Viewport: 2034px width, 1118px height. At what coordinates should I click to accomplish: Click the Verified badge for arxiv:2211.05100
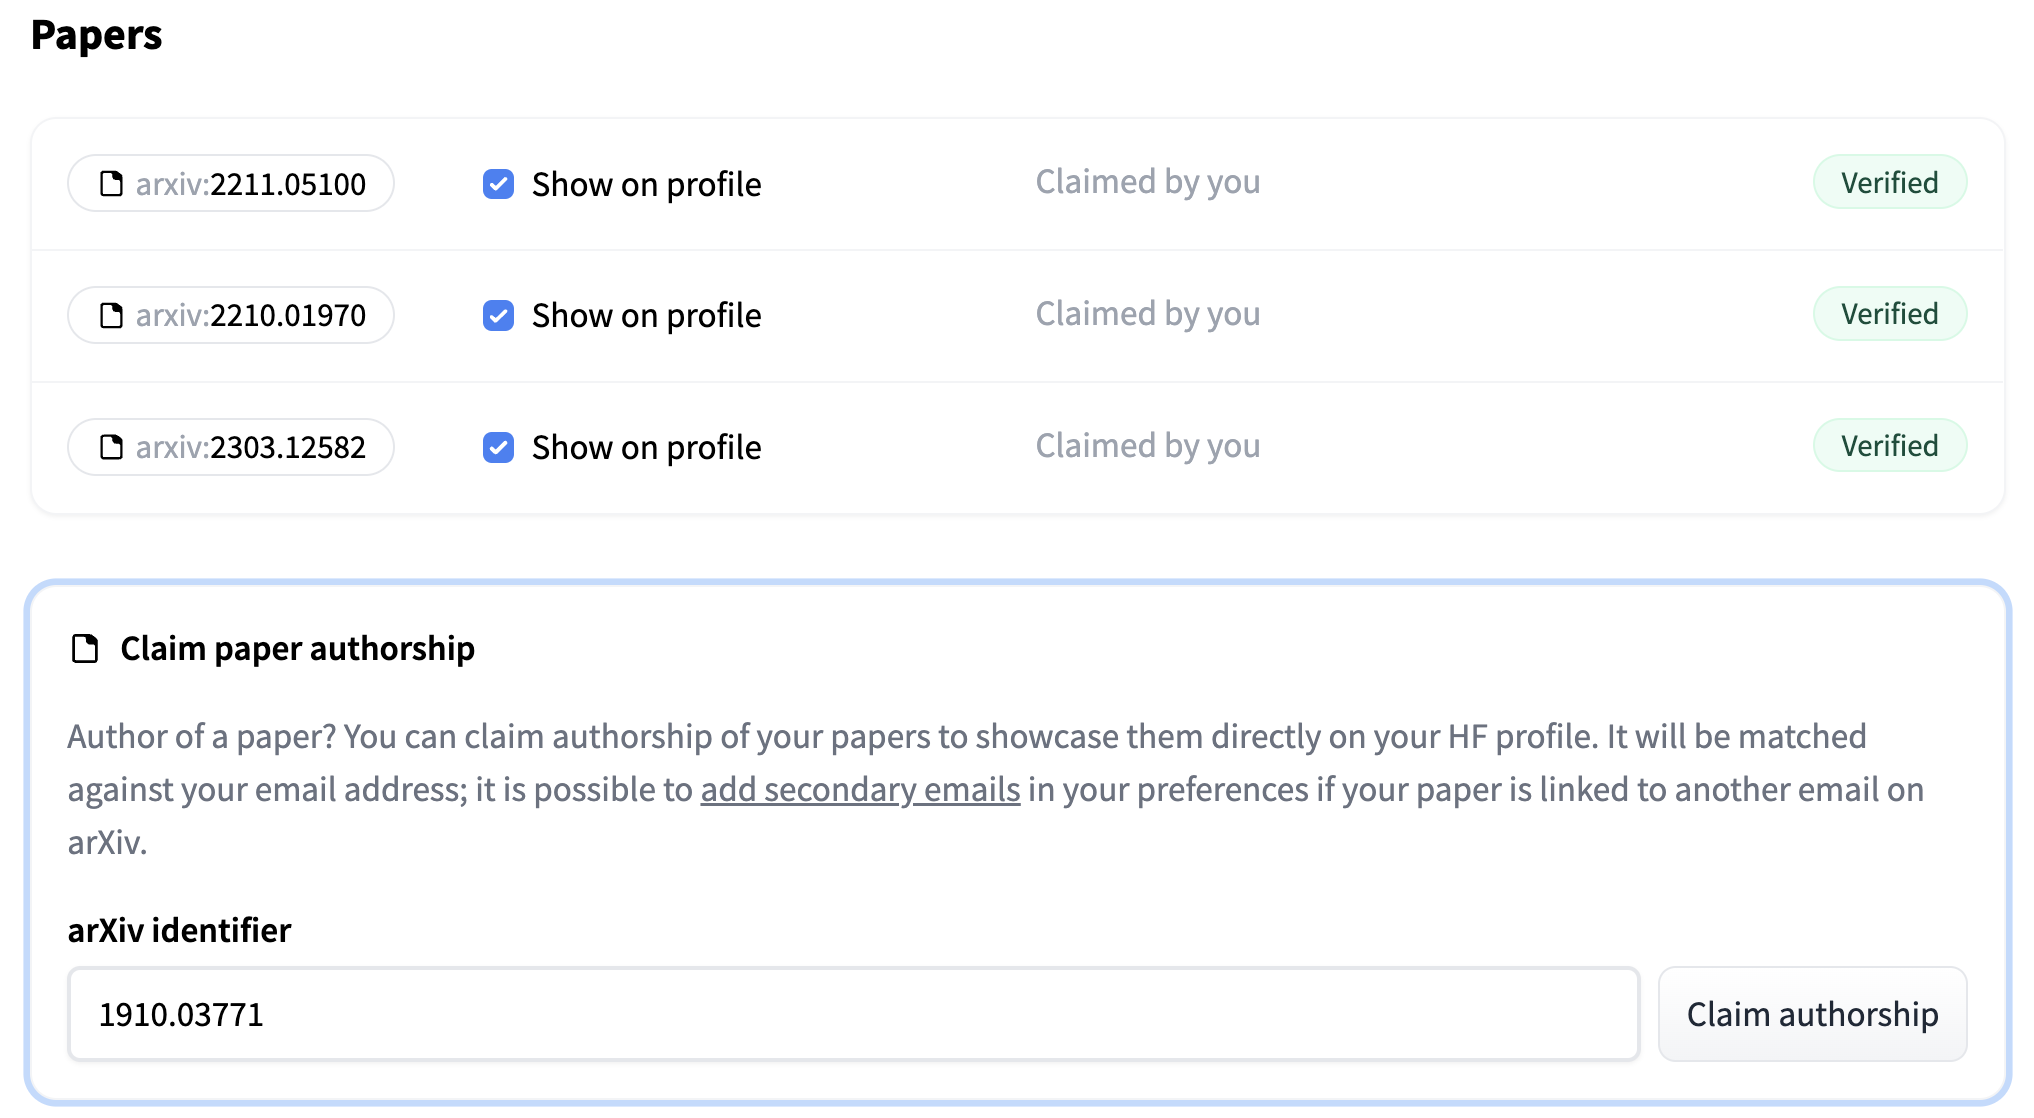coord(1889,183)
